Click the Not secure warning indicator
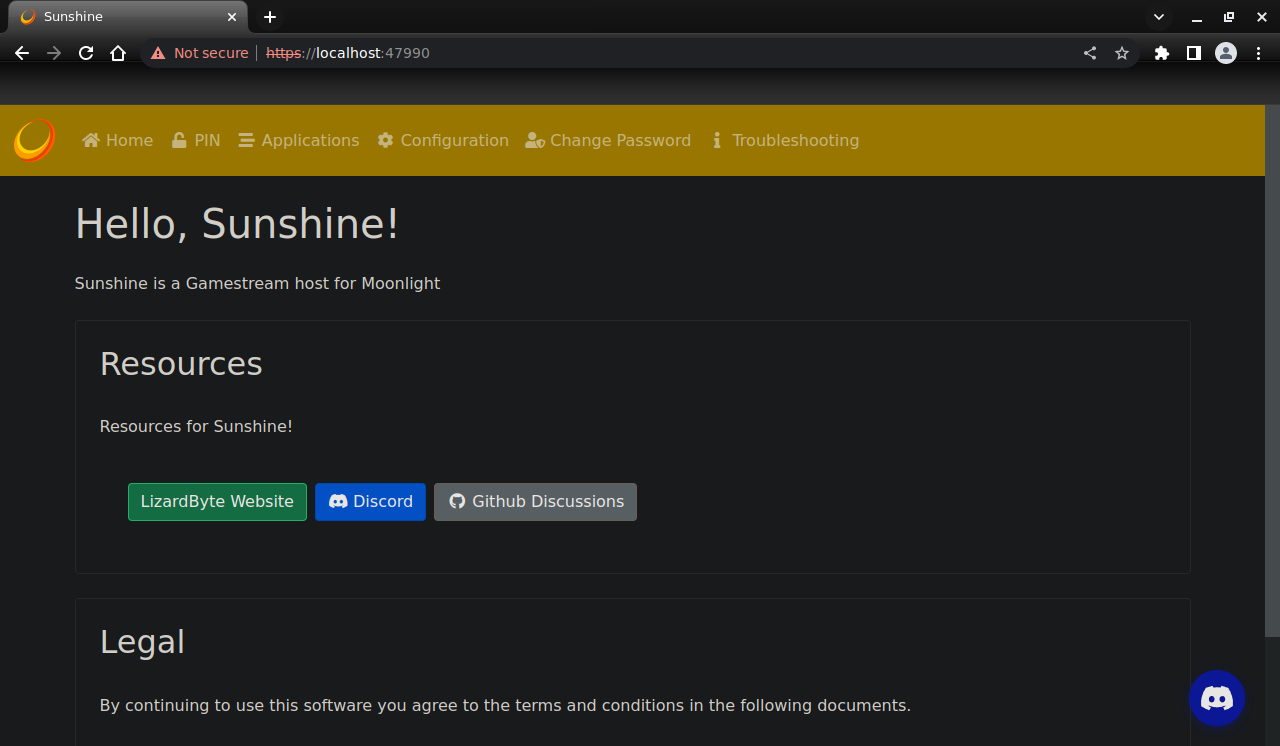 199,53
